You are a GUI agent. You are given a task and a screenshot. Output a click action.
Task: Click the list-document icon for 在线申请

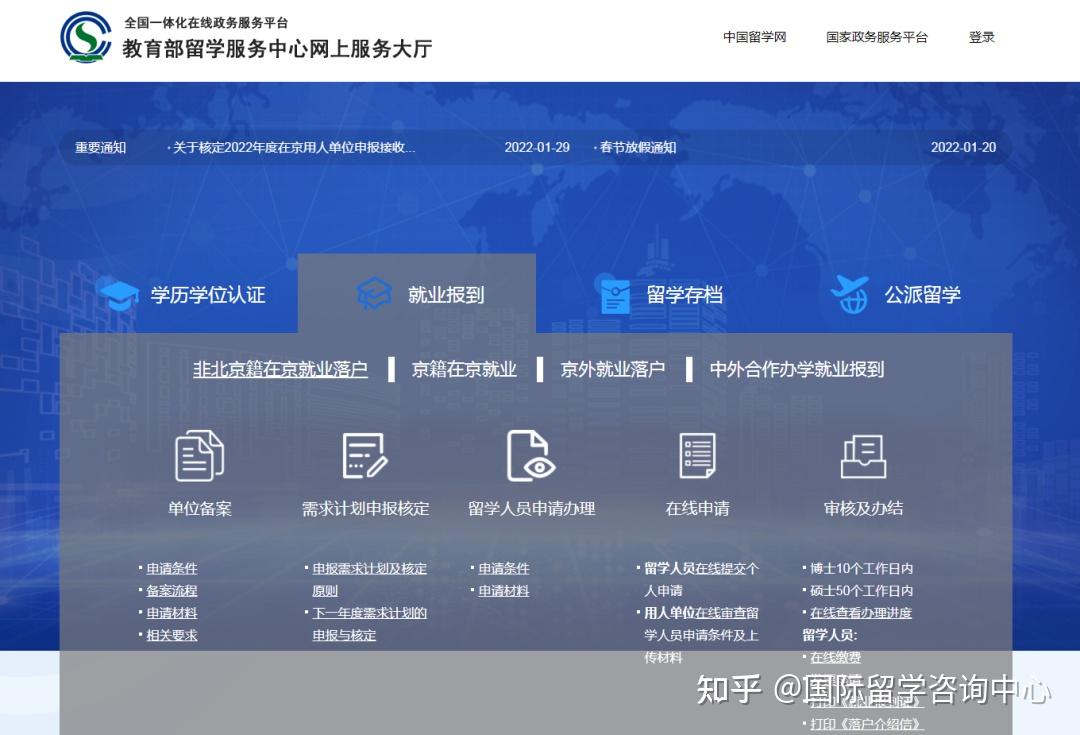tap(696, 455)
